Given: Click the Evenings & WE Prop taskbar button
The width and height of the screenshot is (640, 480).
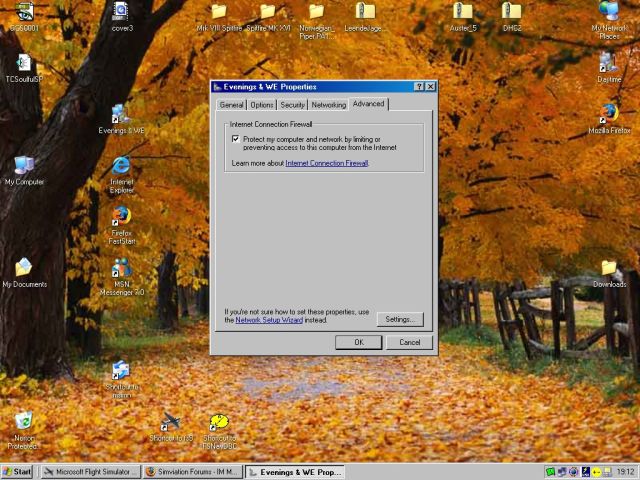Looking at the screenshot, I should click(x=295, y=472).
